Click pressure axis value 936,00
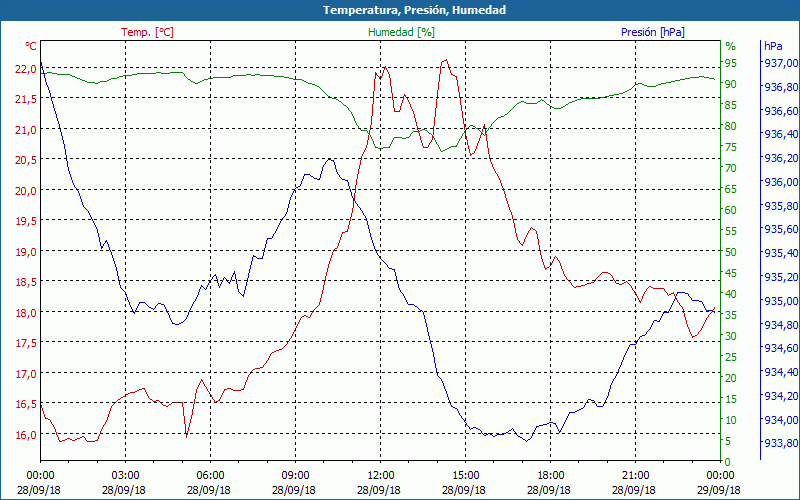Viewport: 800px width, 500px height. click(781, 182)
